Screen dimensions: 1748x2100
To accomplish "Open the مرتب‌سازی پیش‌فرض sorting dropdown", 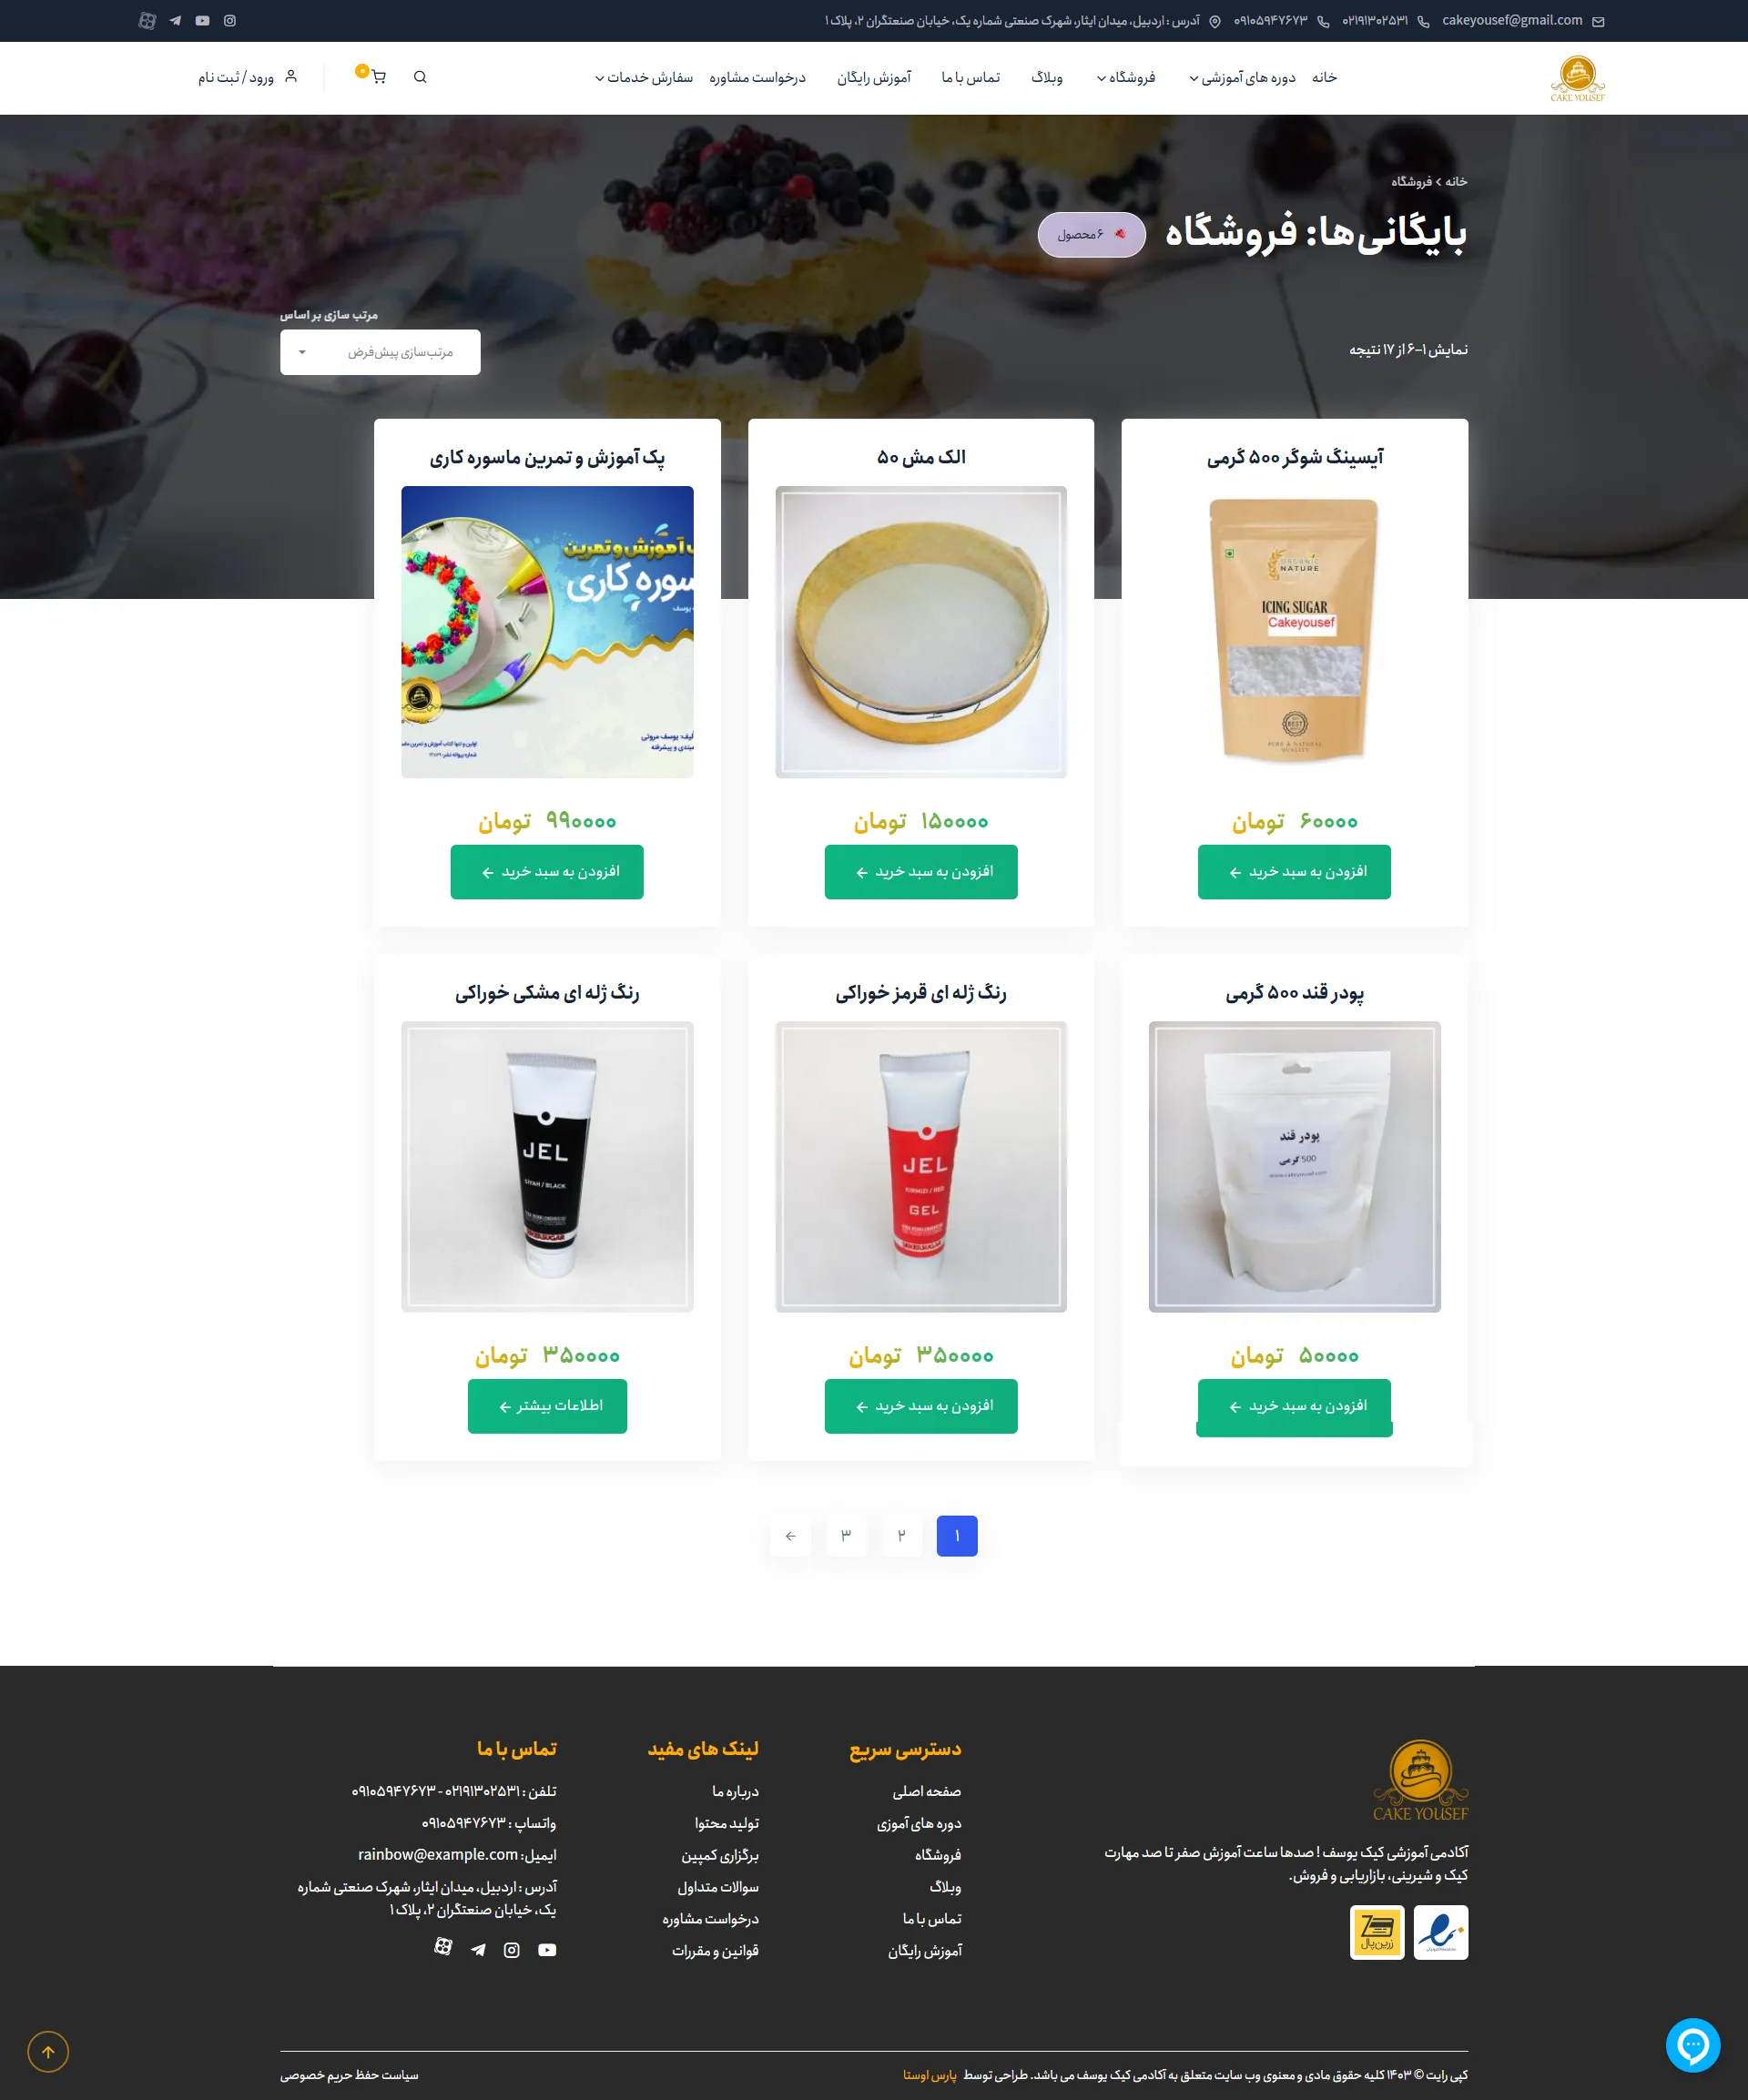I will 380,352.
